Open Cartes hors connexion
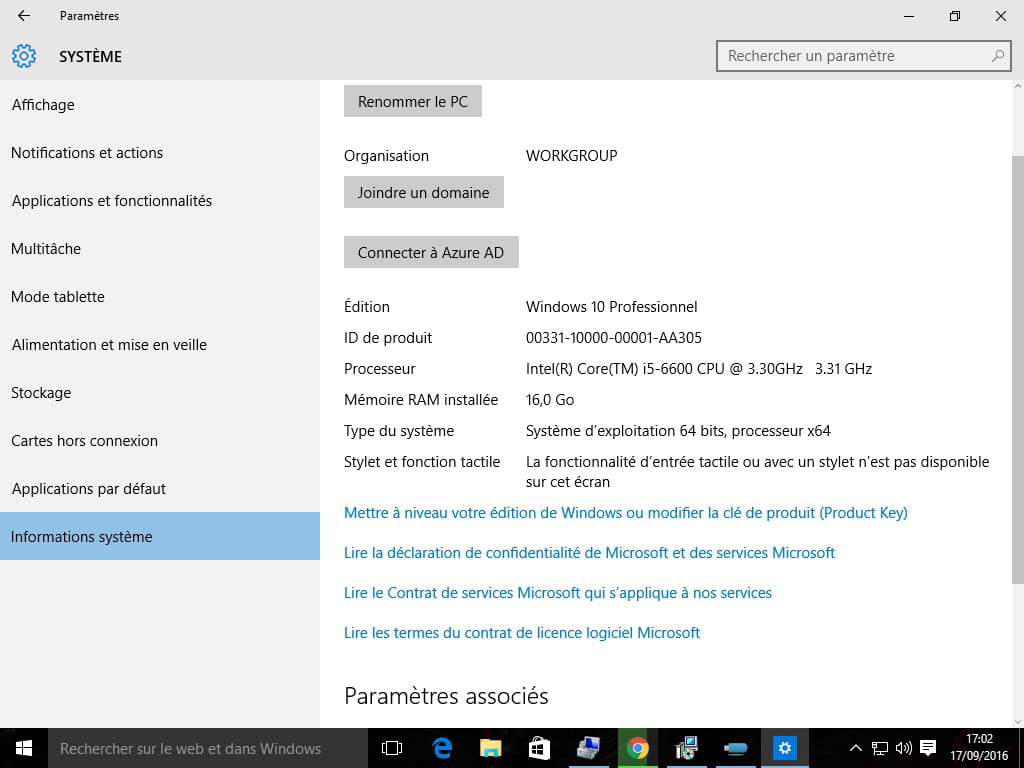The width and height of the screenshot is (1024, 768). (x=160, y=441)
